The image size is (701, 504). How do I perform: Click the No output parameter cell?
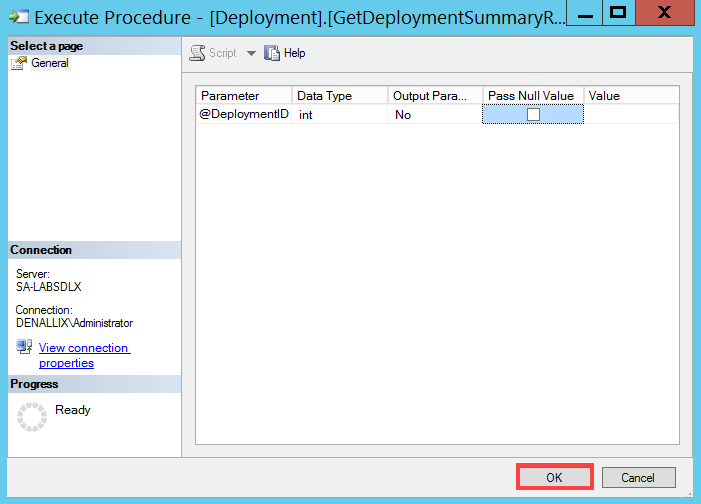[x=435, y=114]
